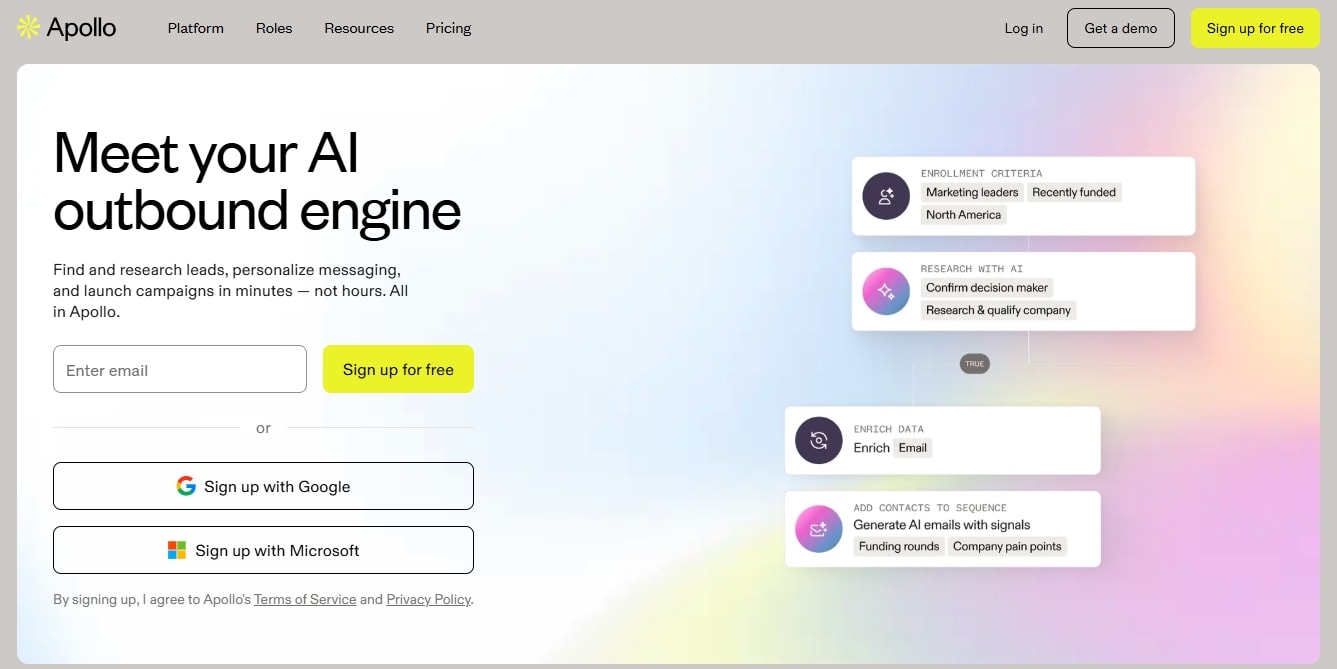The width and height of the screenshot is (1337, 669).
Task: Open the Roles dropdown
Action: coord(274,28)
